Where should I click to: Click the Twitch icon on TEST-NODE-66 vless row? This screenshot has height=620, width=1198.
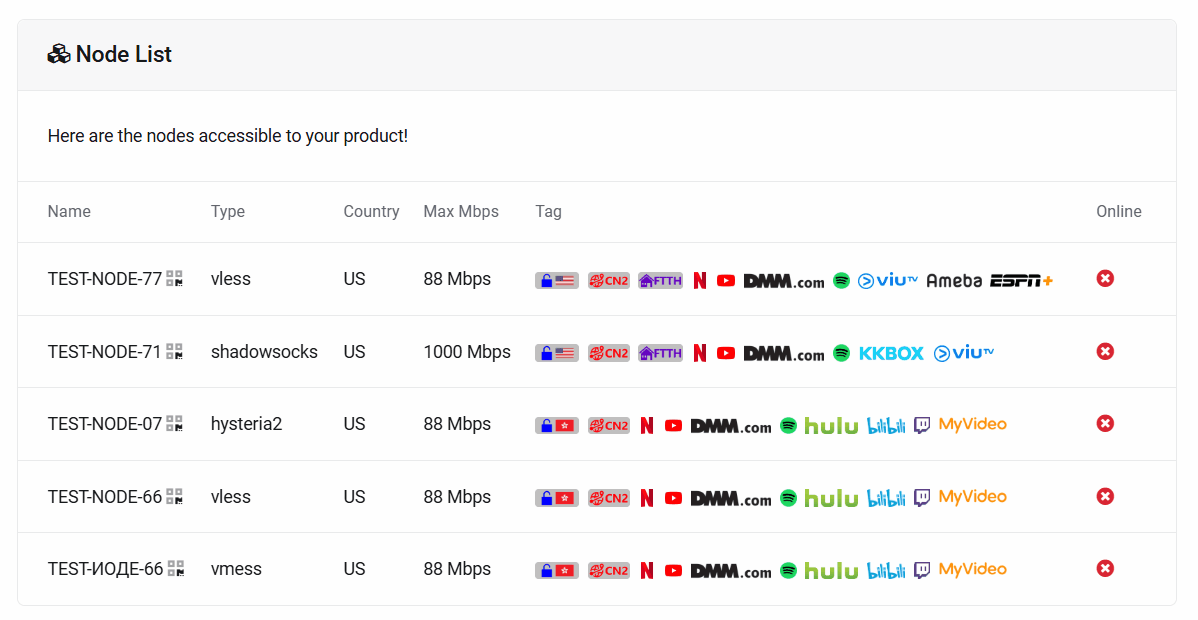point(922,498)
